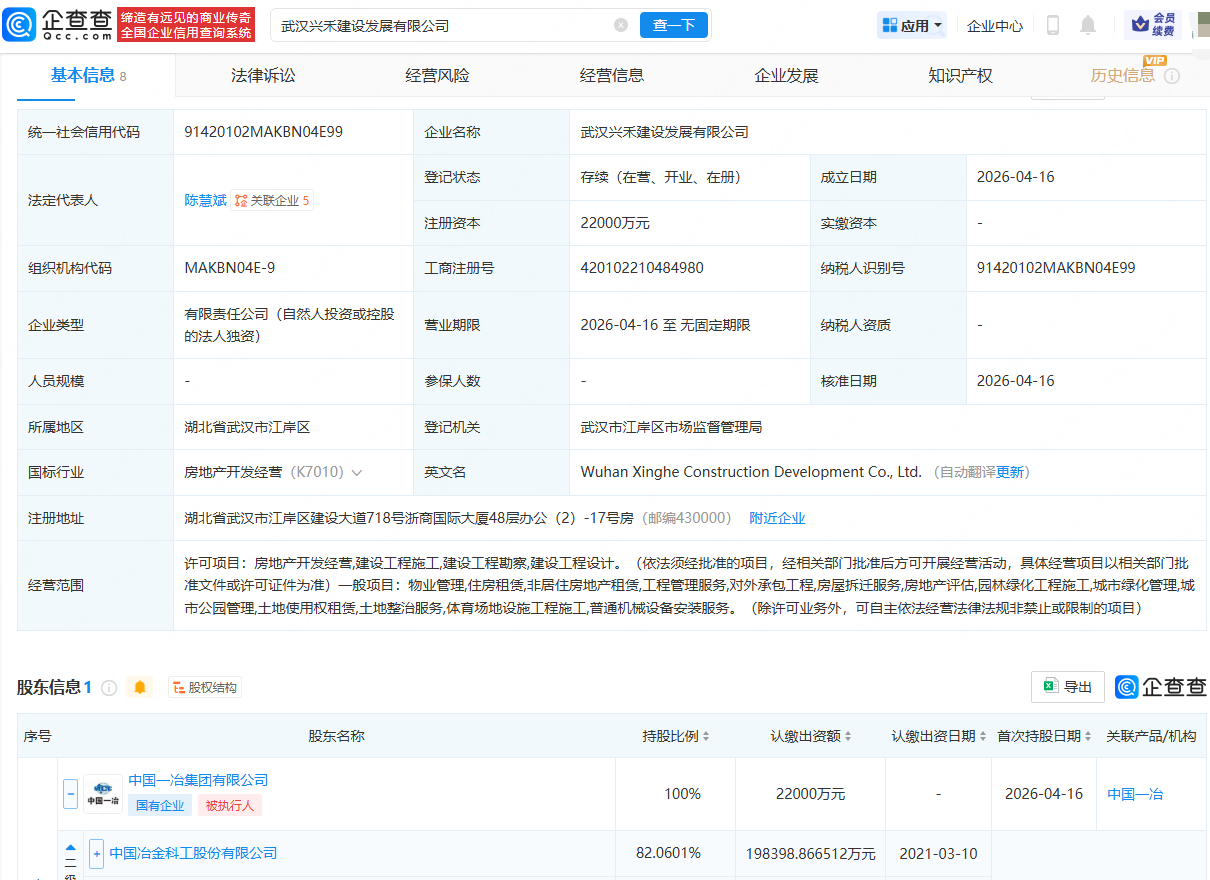Expand 中国冶金科工股份有限公司 shareholder row
This screenshot has width=1210, height=880.
pos(95,854)
